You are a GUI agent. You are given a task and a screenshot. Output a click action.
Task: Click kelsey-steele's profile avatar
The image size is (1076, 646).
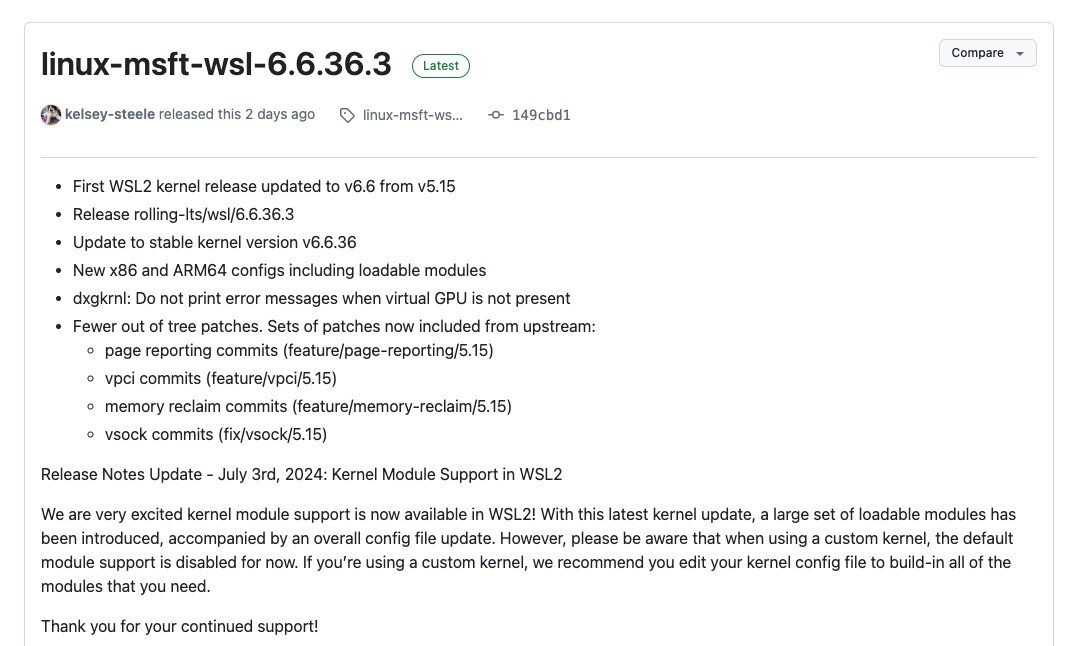click(50, 114)
